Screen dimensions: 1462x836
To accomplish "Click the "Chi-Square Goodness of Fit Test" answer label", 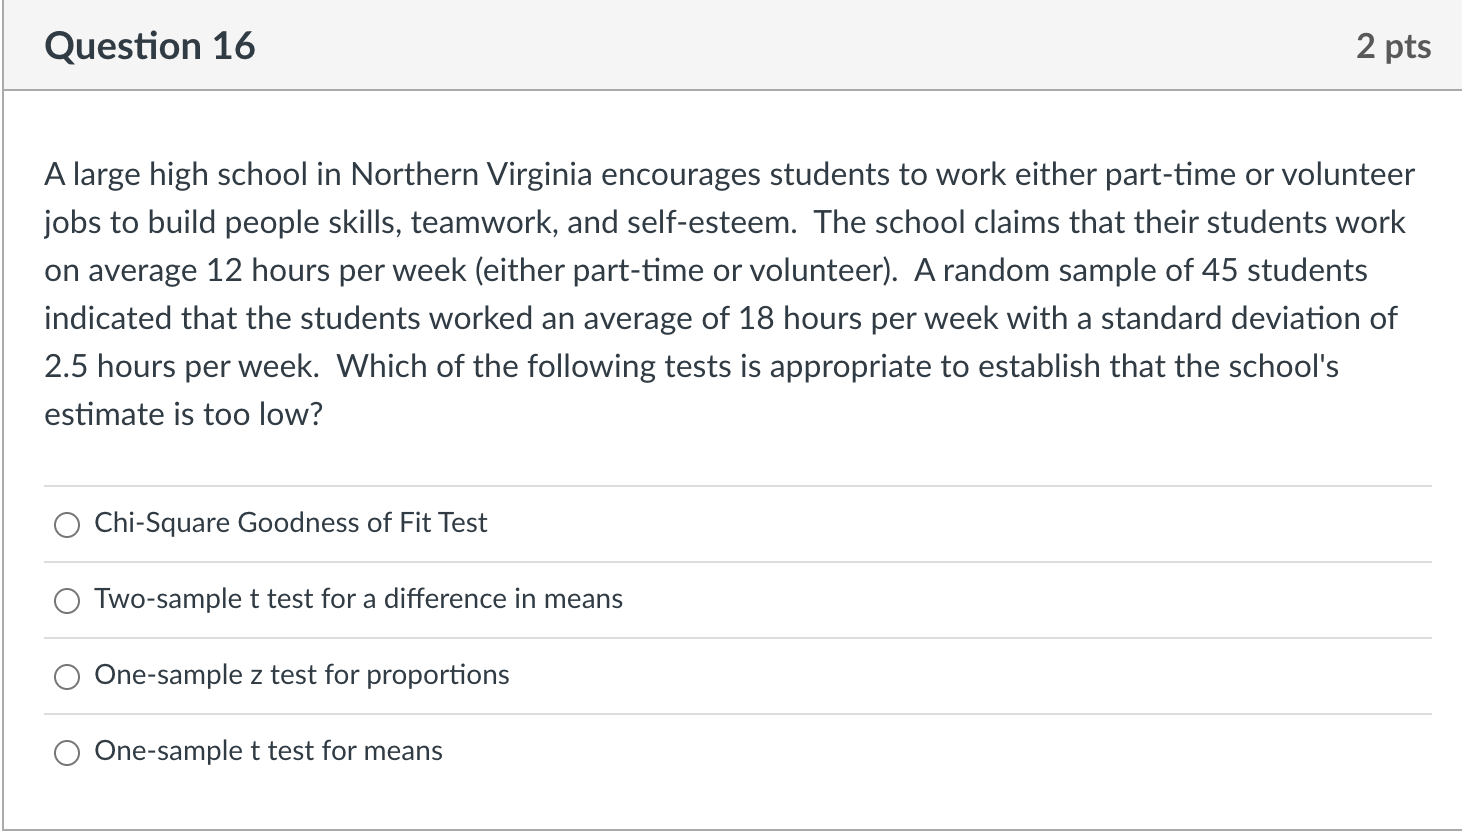I will (290, 523).
